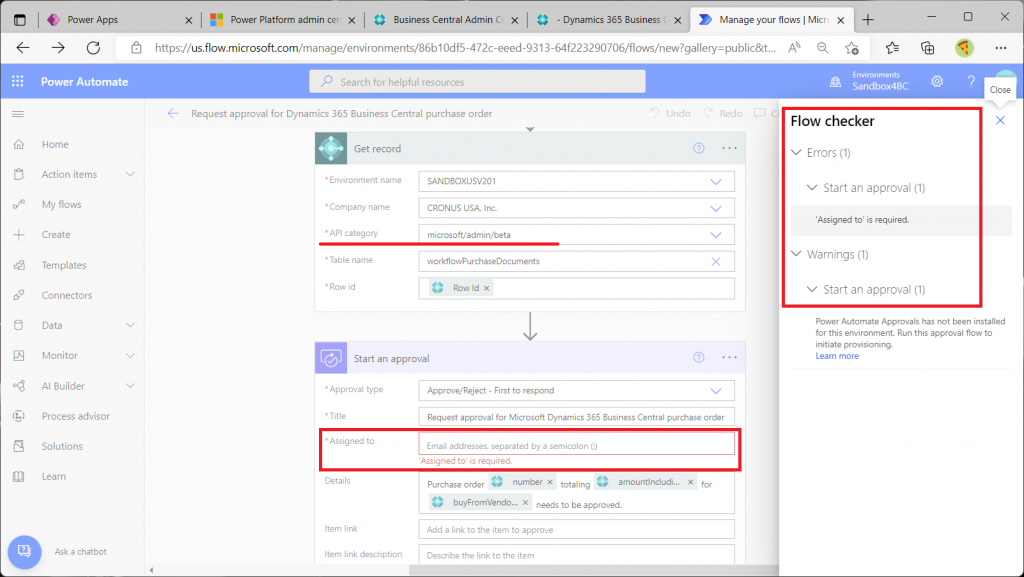Collapse Start an approval under Warnings
The height and width of the screenshot is (577, 1024).
[x=812, y=289]
